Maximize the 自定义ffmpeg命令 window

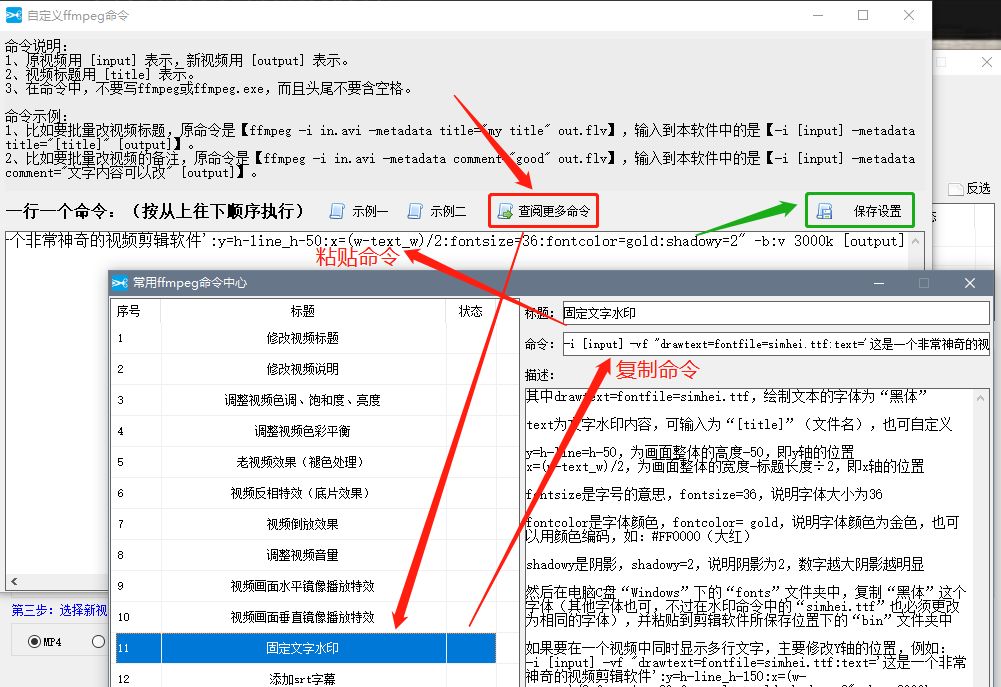[863, 15]
